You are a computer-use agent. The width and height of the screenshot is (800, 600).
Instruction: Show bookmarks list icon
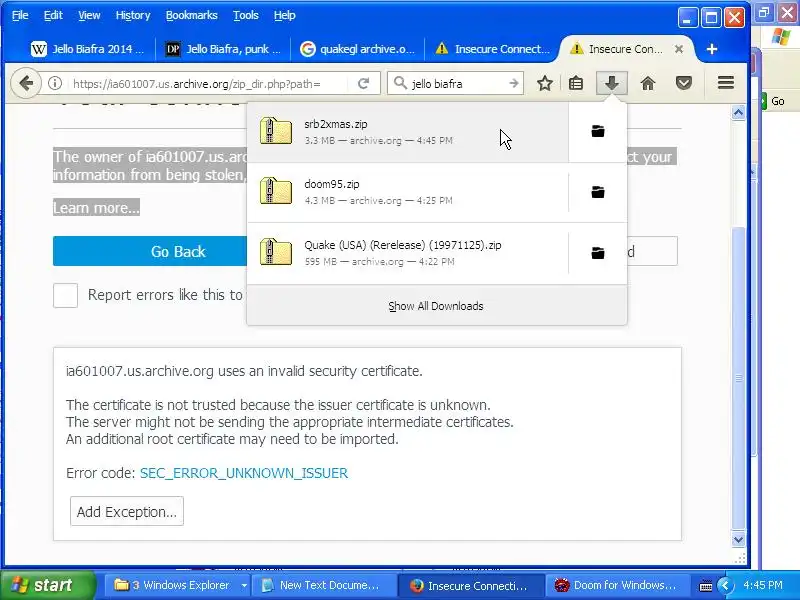576,83
